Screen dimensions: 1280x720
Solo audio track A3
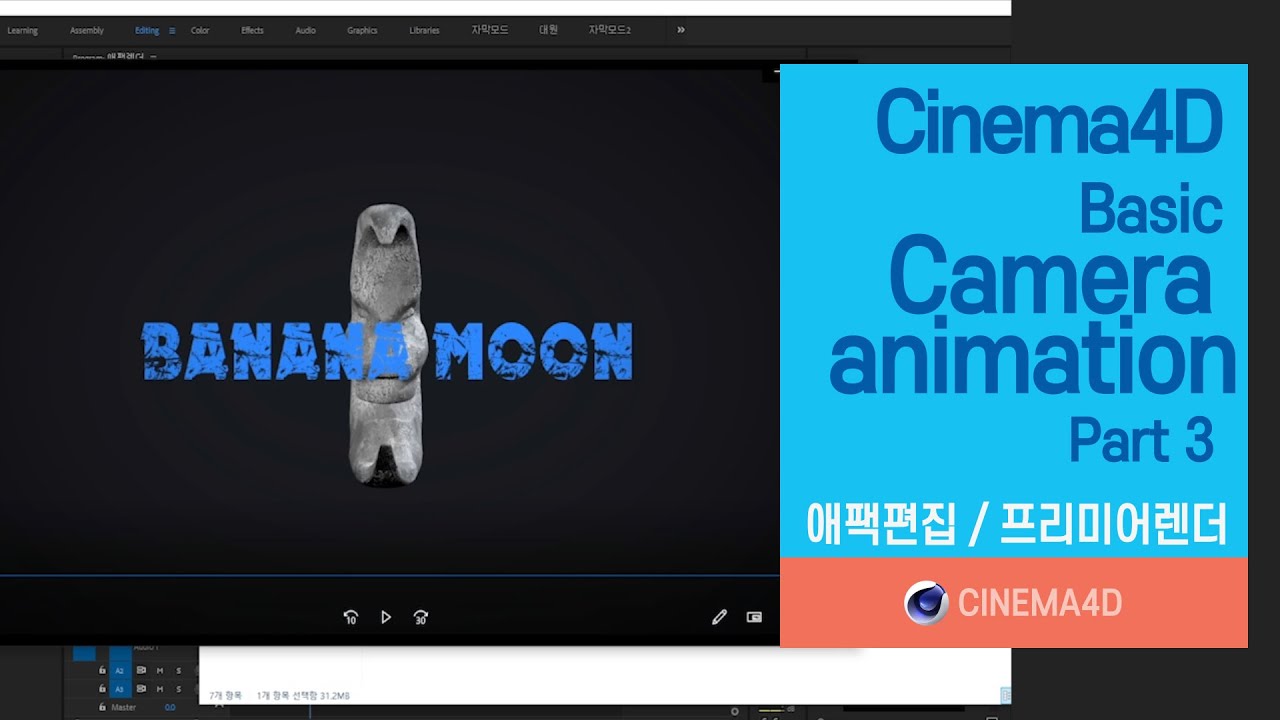click(x=179, y=689)
